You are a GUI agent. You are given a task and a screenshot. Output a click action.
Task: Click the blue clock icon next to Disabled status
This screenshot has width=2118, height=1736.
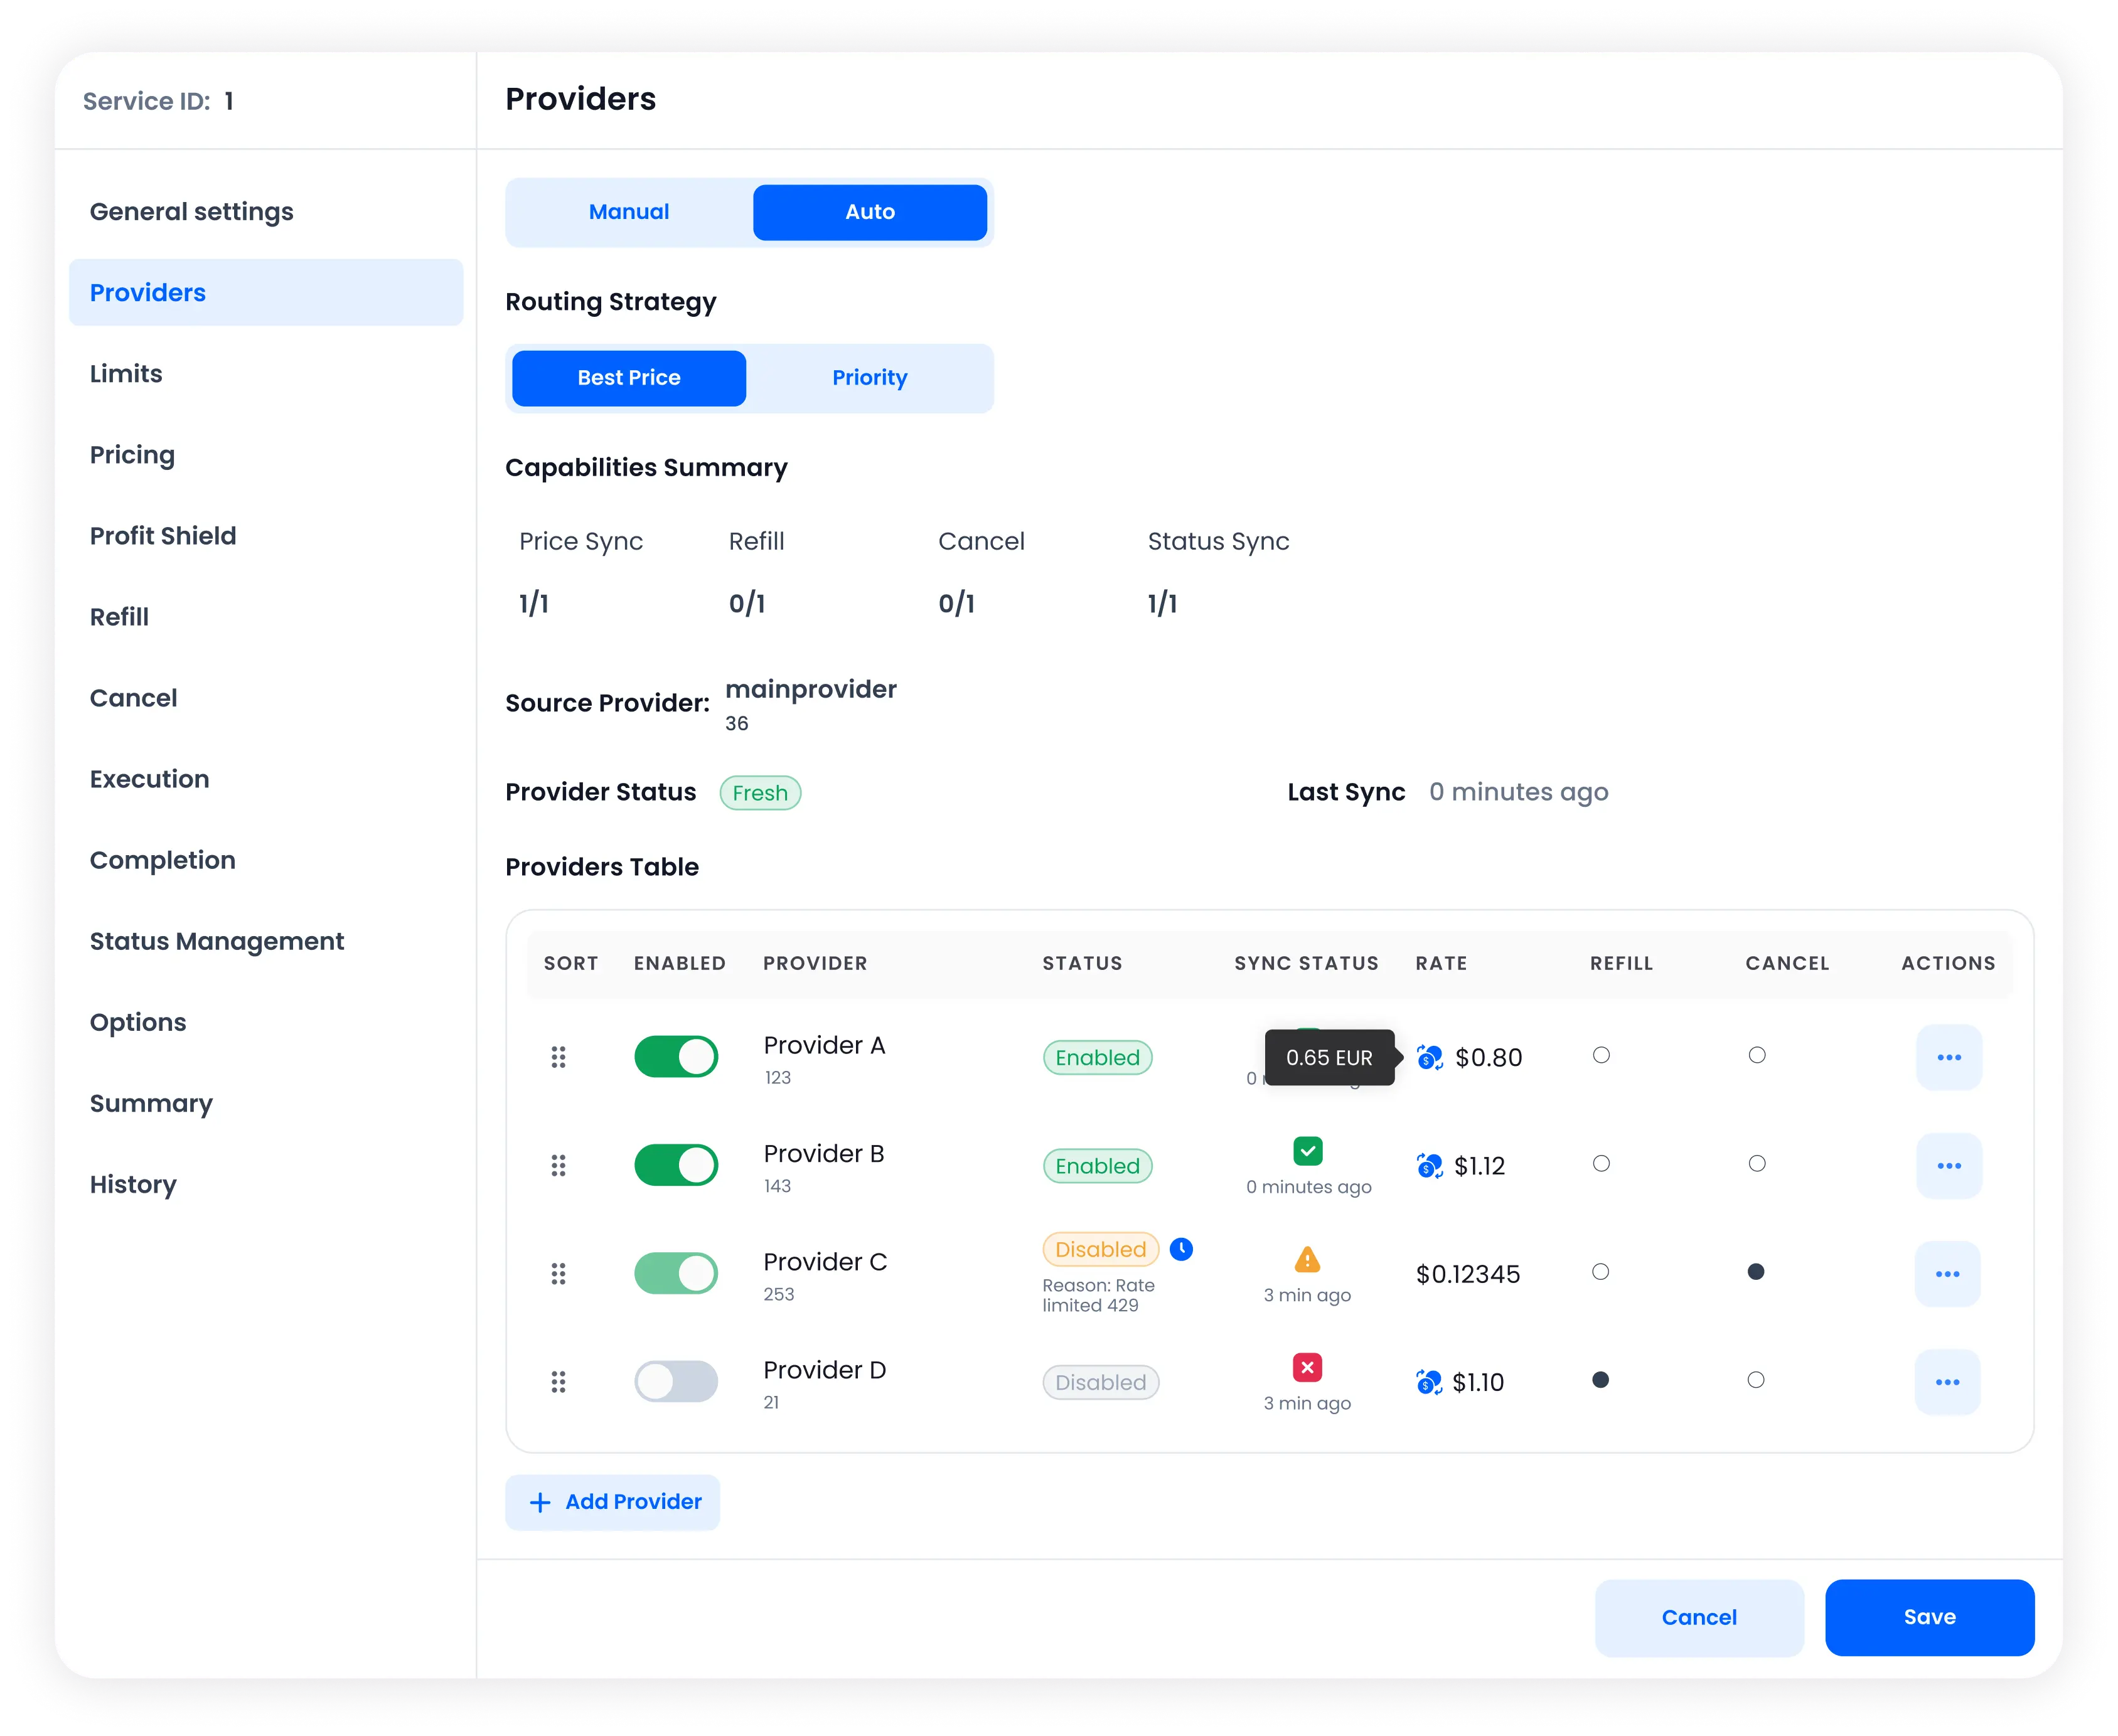(x=1181, y=1249)
